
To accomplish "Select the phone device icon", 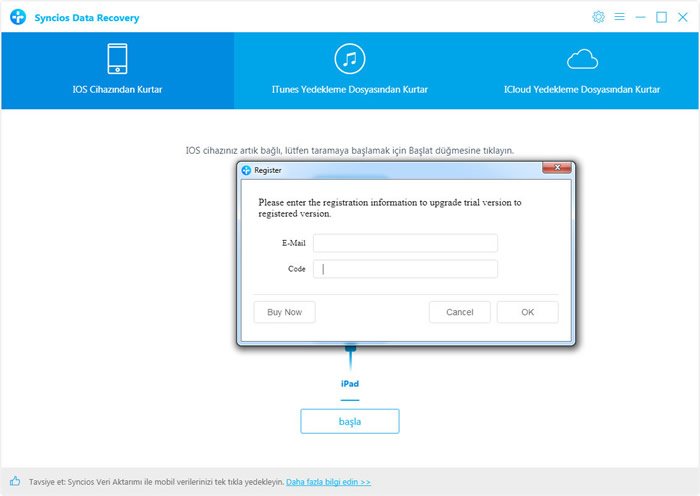I will pyautogui.click(x=117, y=58).
